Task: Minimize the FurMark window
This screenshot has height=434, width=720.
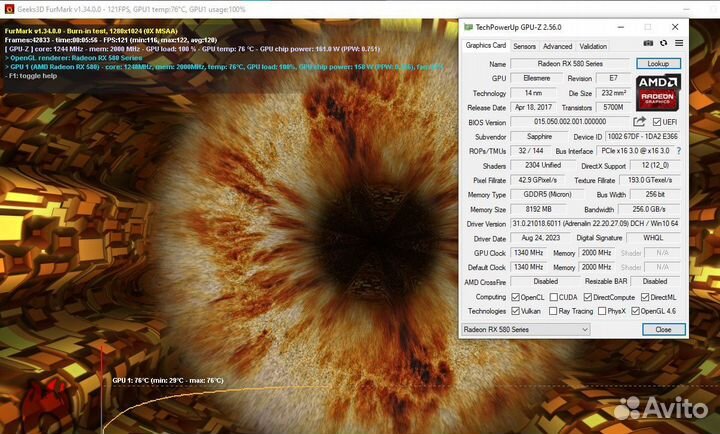Action: click(x=686, y=9)
